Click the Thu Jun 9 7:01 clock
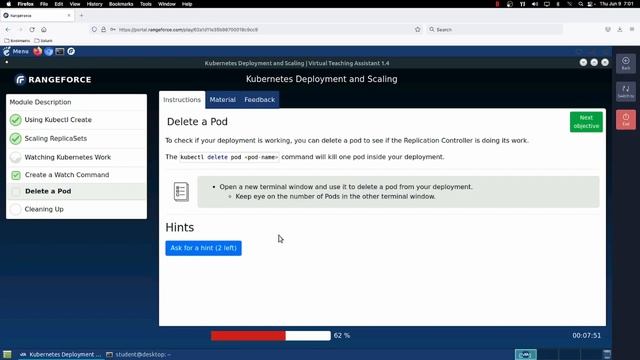Screen dimensions: 640x360 click(x=617, y=4)
